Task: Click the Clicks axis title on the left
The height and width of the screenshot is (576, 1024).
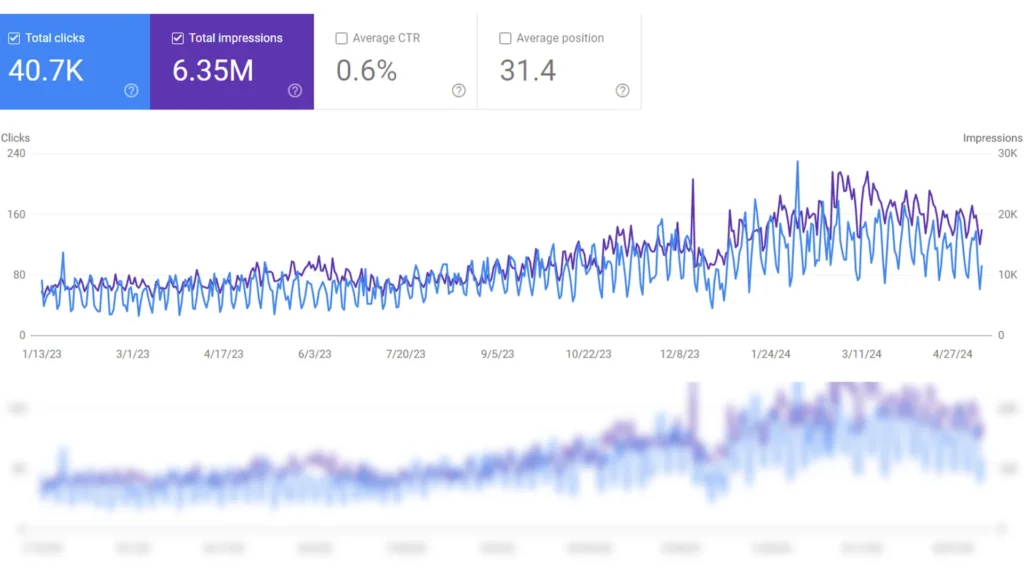Action: pos(15,138)
